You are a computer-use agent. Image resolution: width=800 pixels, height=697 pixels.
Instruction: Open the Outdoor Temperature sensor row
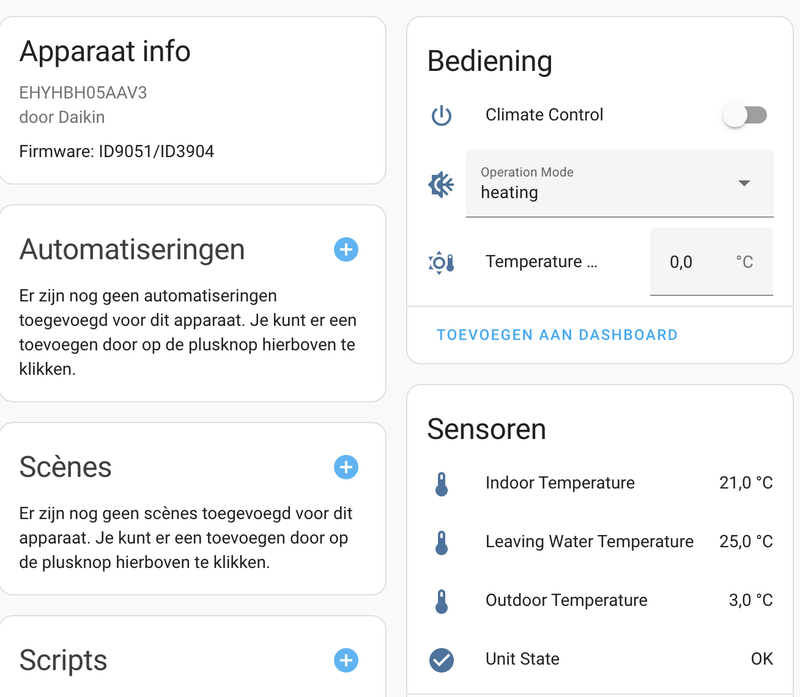click(566, 601)
